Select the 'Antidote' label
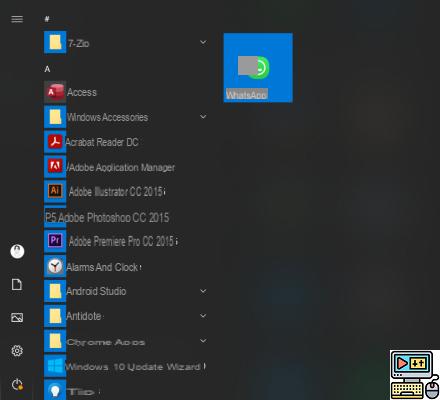This screenshot has width=440, height=400. [84, 316]
